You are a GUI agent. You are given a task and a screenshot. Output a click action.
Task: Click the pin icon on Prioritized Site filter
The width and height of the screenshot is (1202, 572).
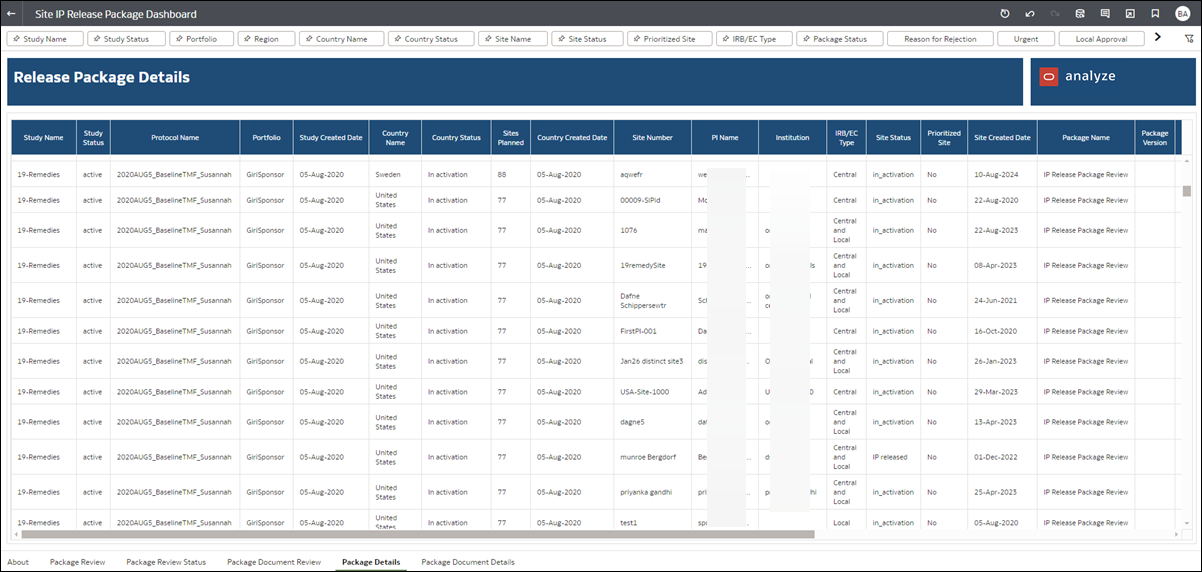tap(639, 39)
